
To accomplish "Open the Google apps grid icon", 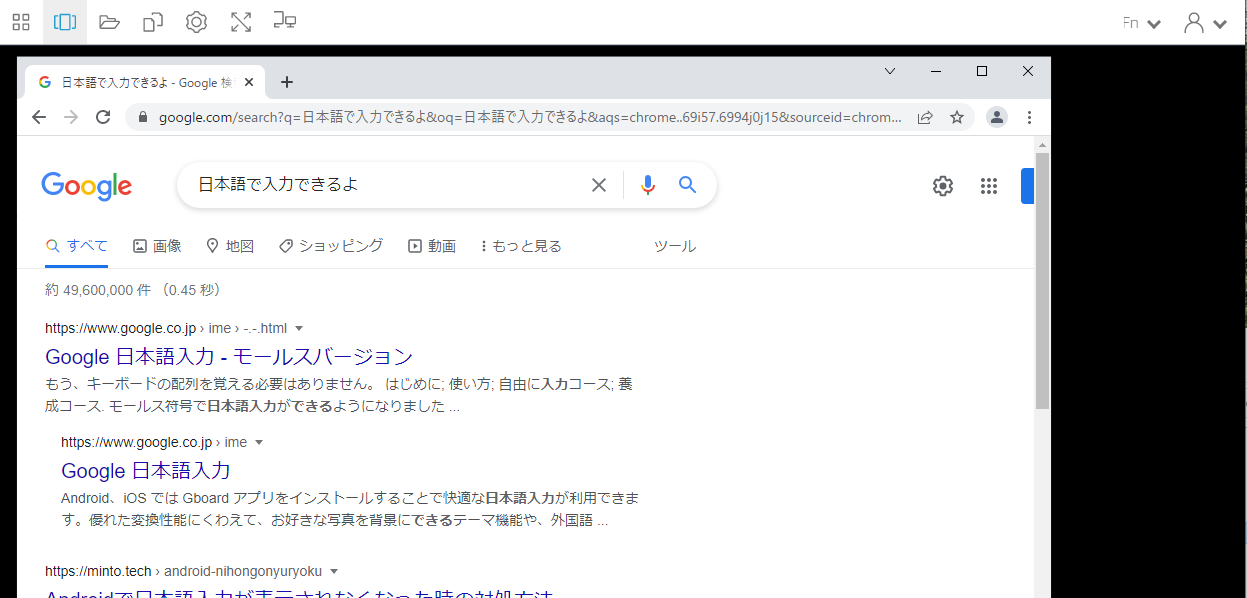I will 988,185.
